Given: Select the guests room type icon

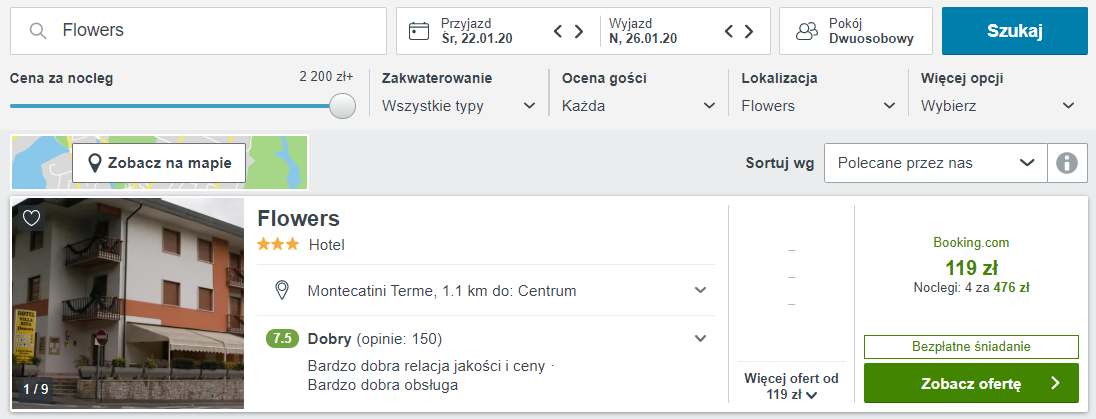Looking at the screenshot, I should [x=807, y=31].
